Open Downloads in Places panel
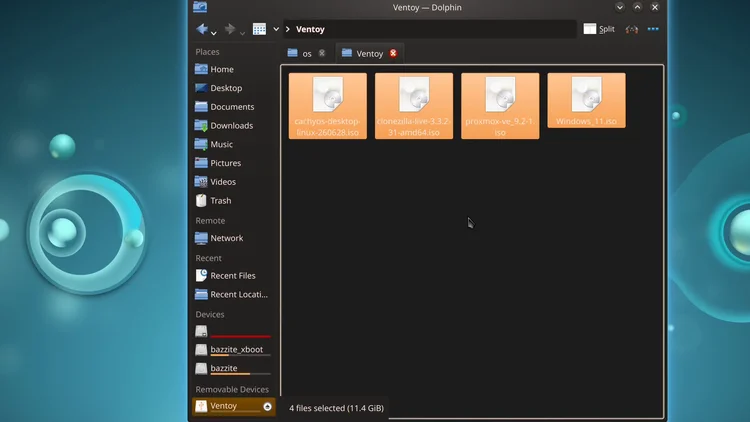Viewport: 750px width, 422px height. [233, 125]
